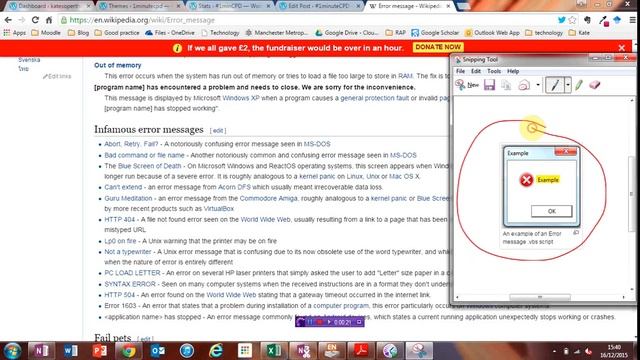Click the New snip button in Snipping Tool
This screenshot has height=360, width=640.
467,85
